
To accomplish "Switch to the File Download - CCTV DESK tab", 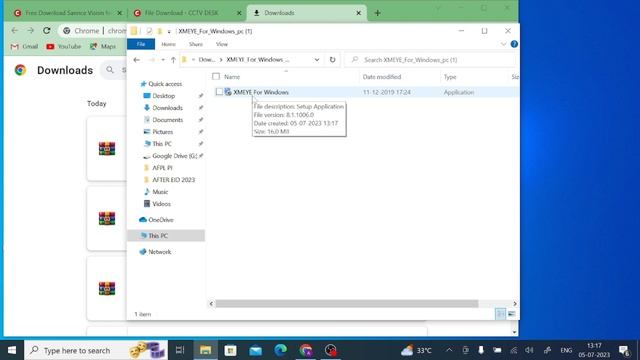I will tap(187, 13).
